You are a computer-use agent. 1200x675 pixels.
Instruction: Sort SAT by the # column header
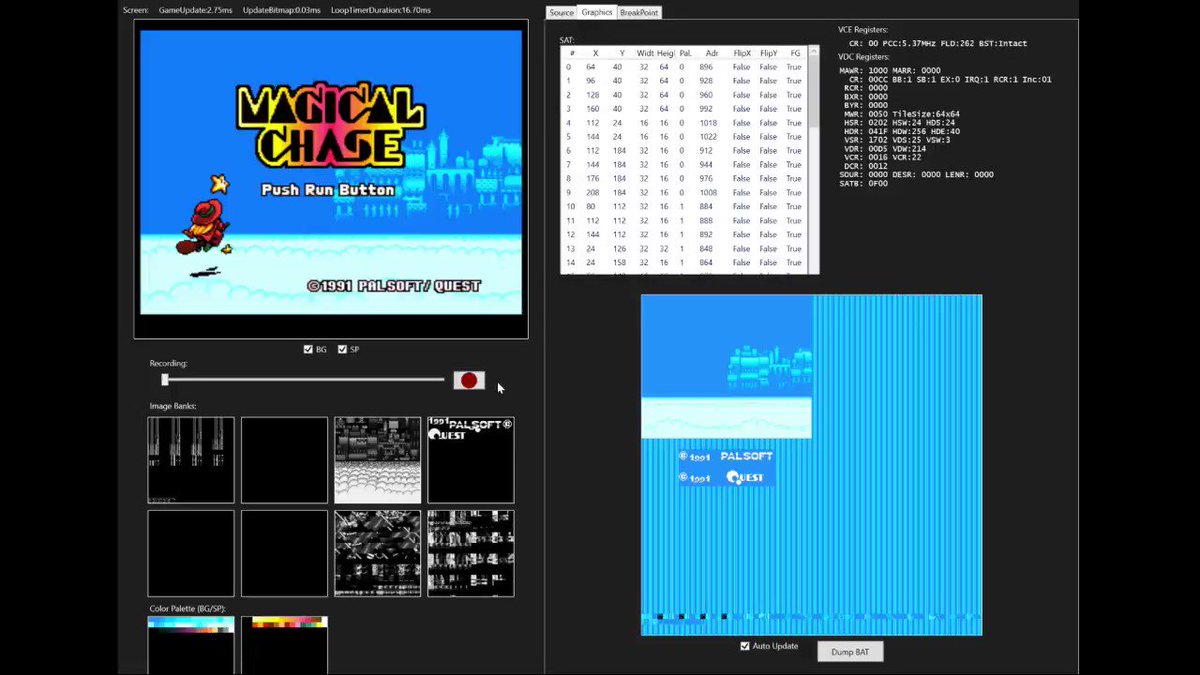(571, 53)
